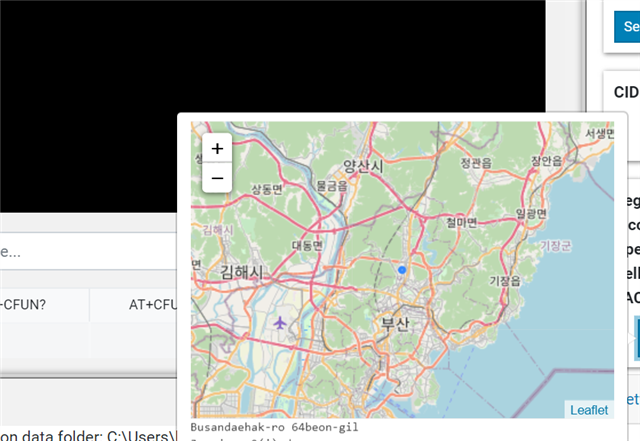Click the AT+CFU command button behind map
This screenshot has width=640, height=441.
coord(134,305)
